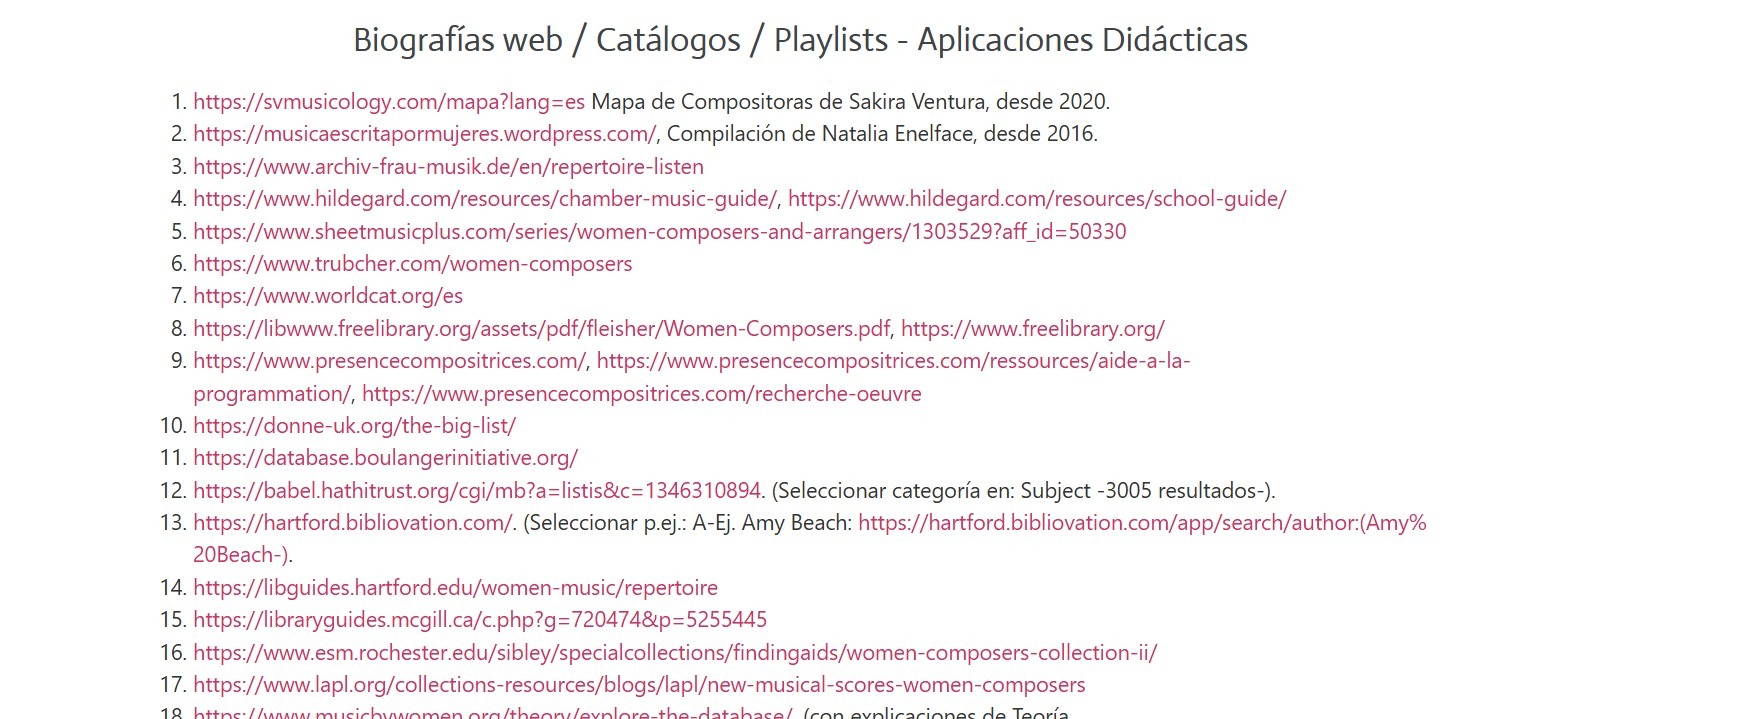The height and width of the screenshot is (719, 1748).
Task: Visit the sheetmusicplus women-composers-and-arrangers link
Action: [659, 232]
